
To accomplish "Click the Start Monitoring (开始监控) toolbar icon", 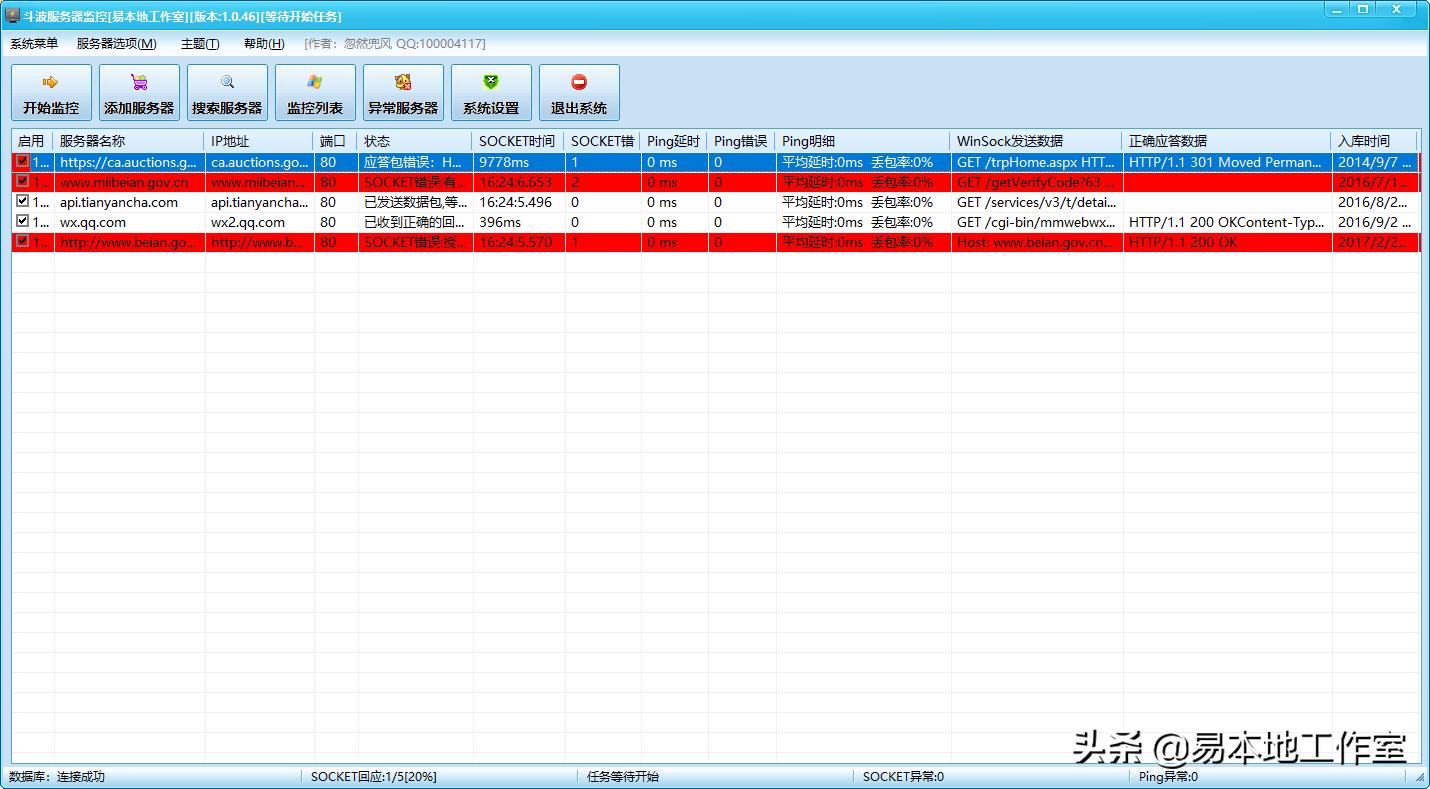I will point(51,83).
